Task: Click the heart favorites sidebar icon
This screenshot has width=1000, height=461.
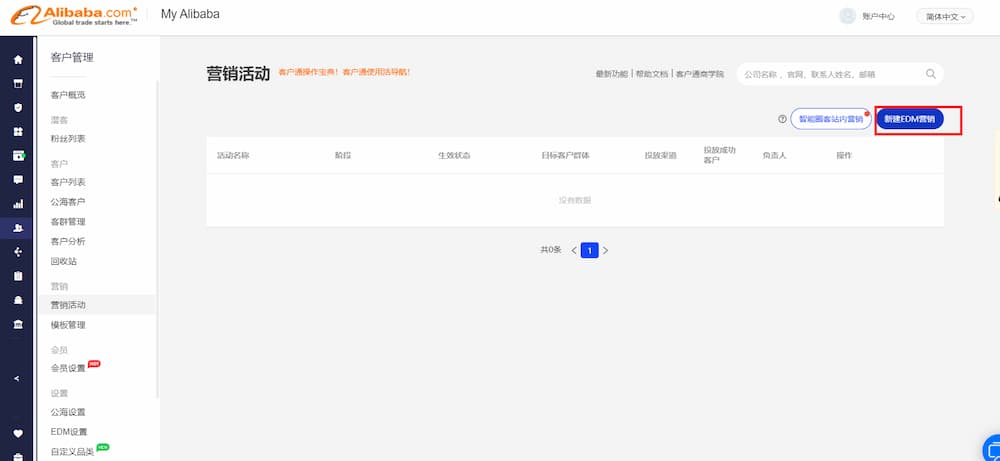Action: tap(17, 433)
